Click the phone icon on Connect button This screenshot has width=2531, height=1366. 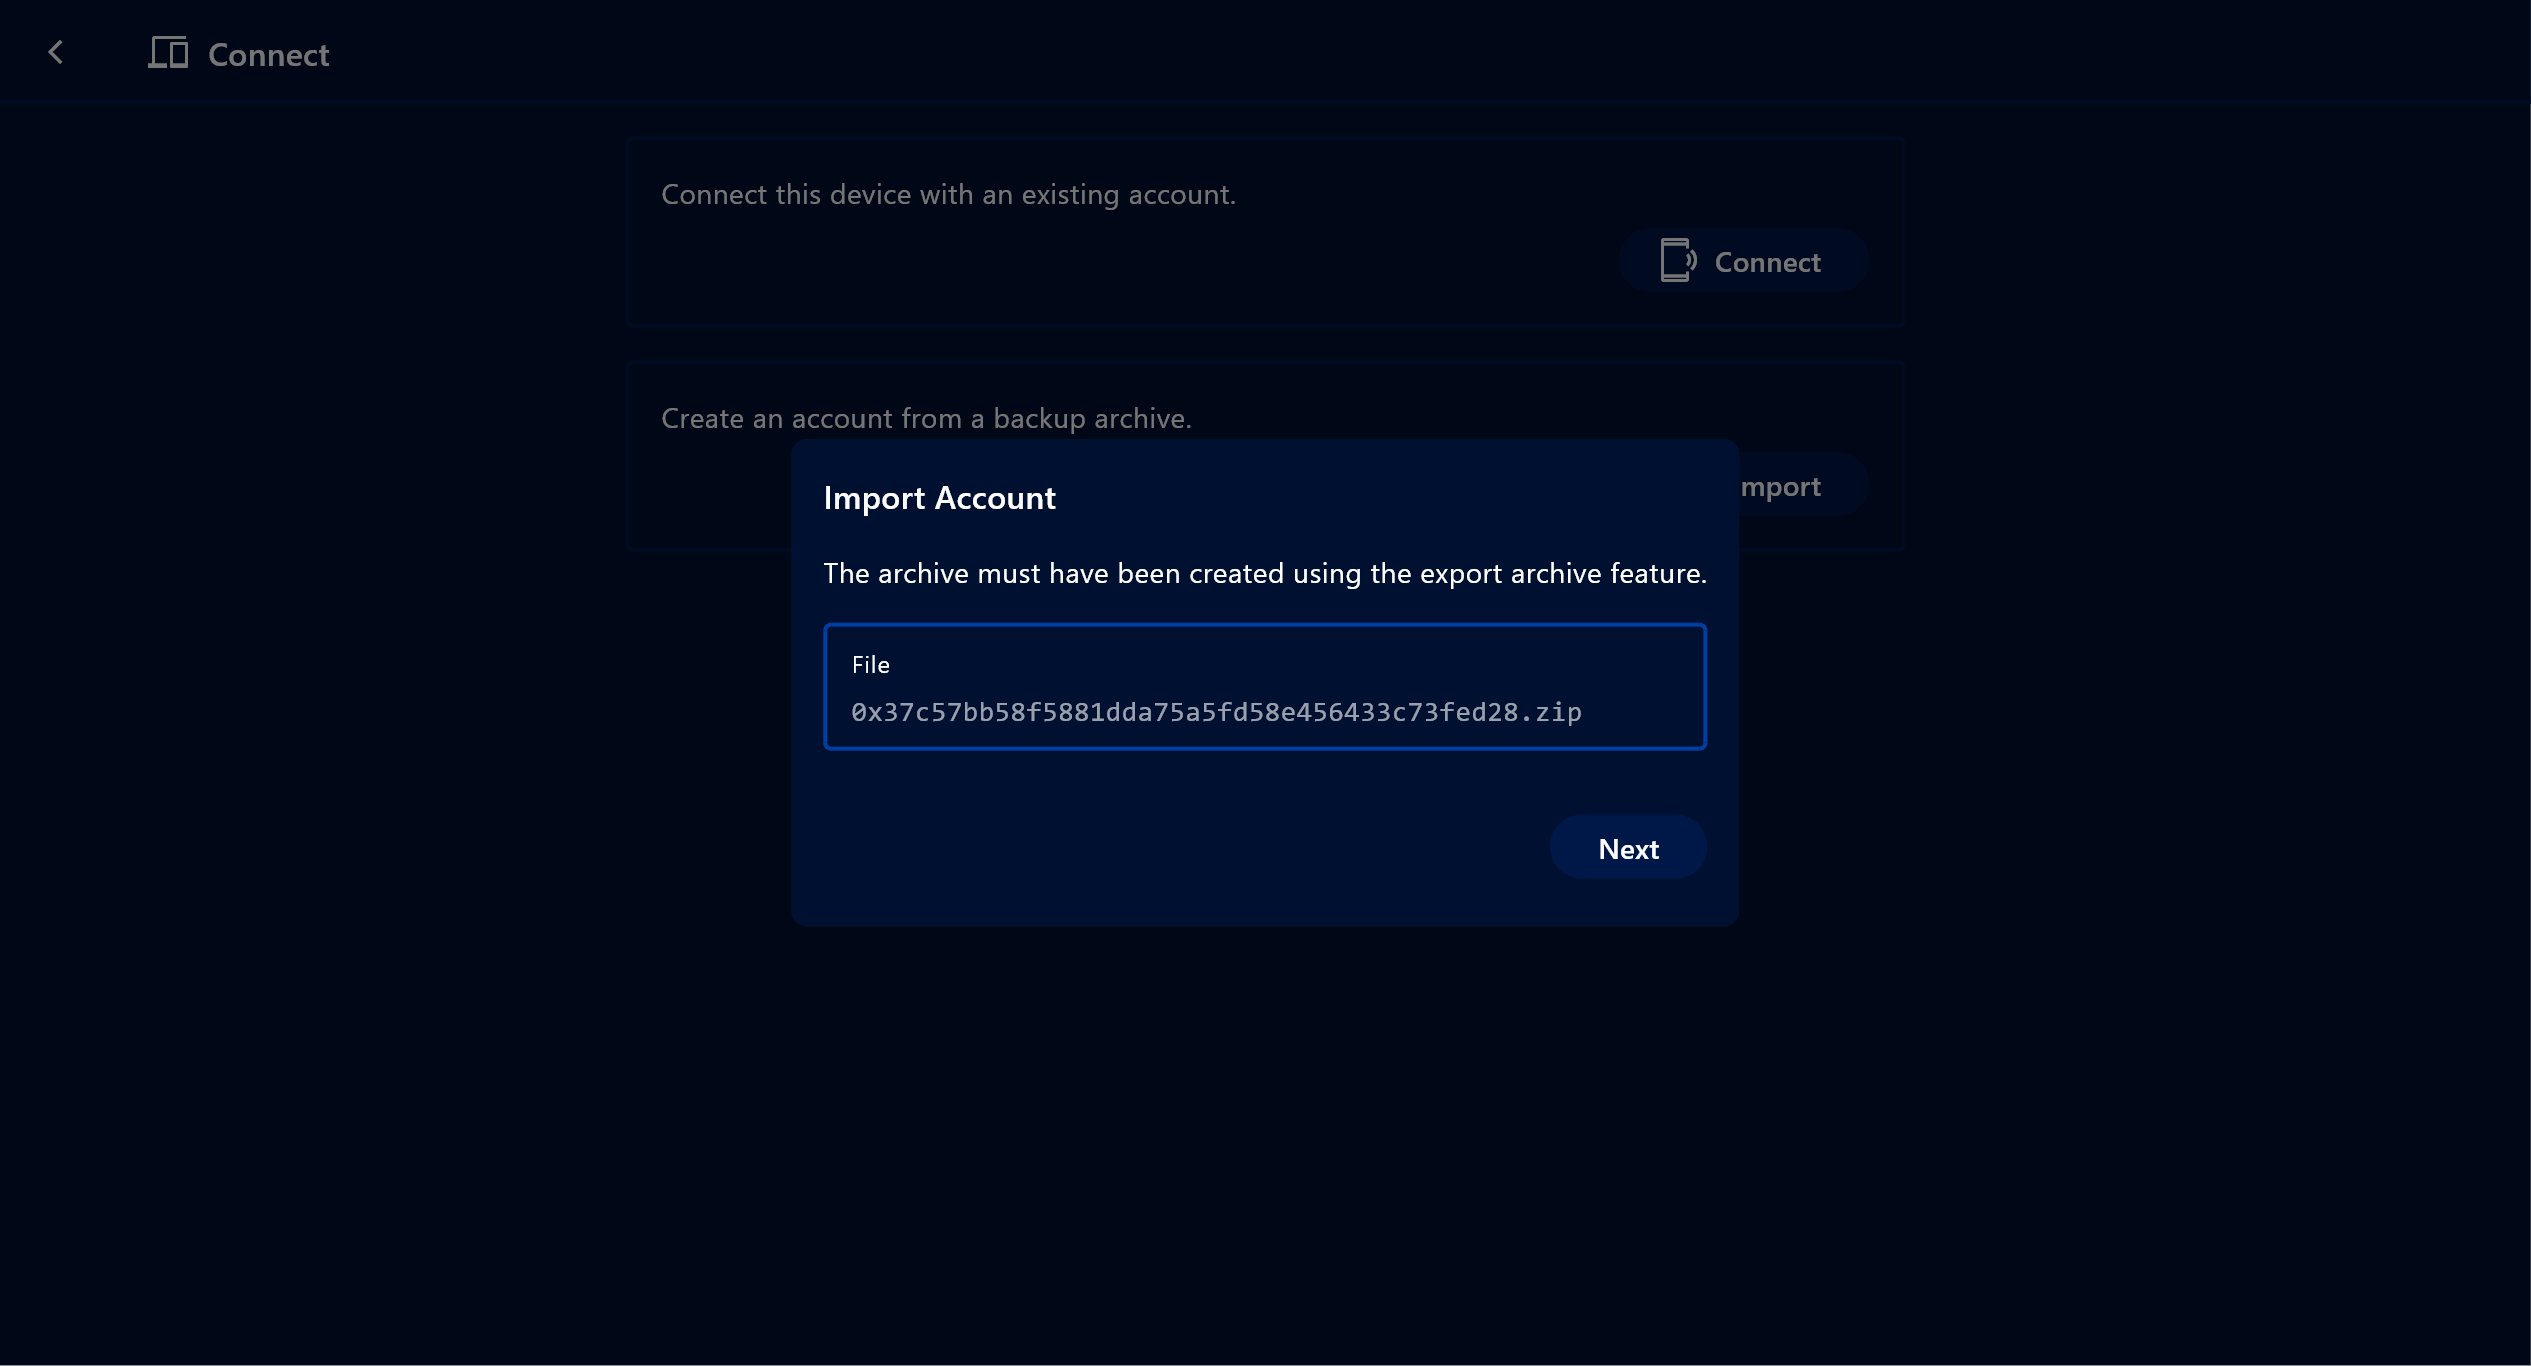coord(1677,261)
